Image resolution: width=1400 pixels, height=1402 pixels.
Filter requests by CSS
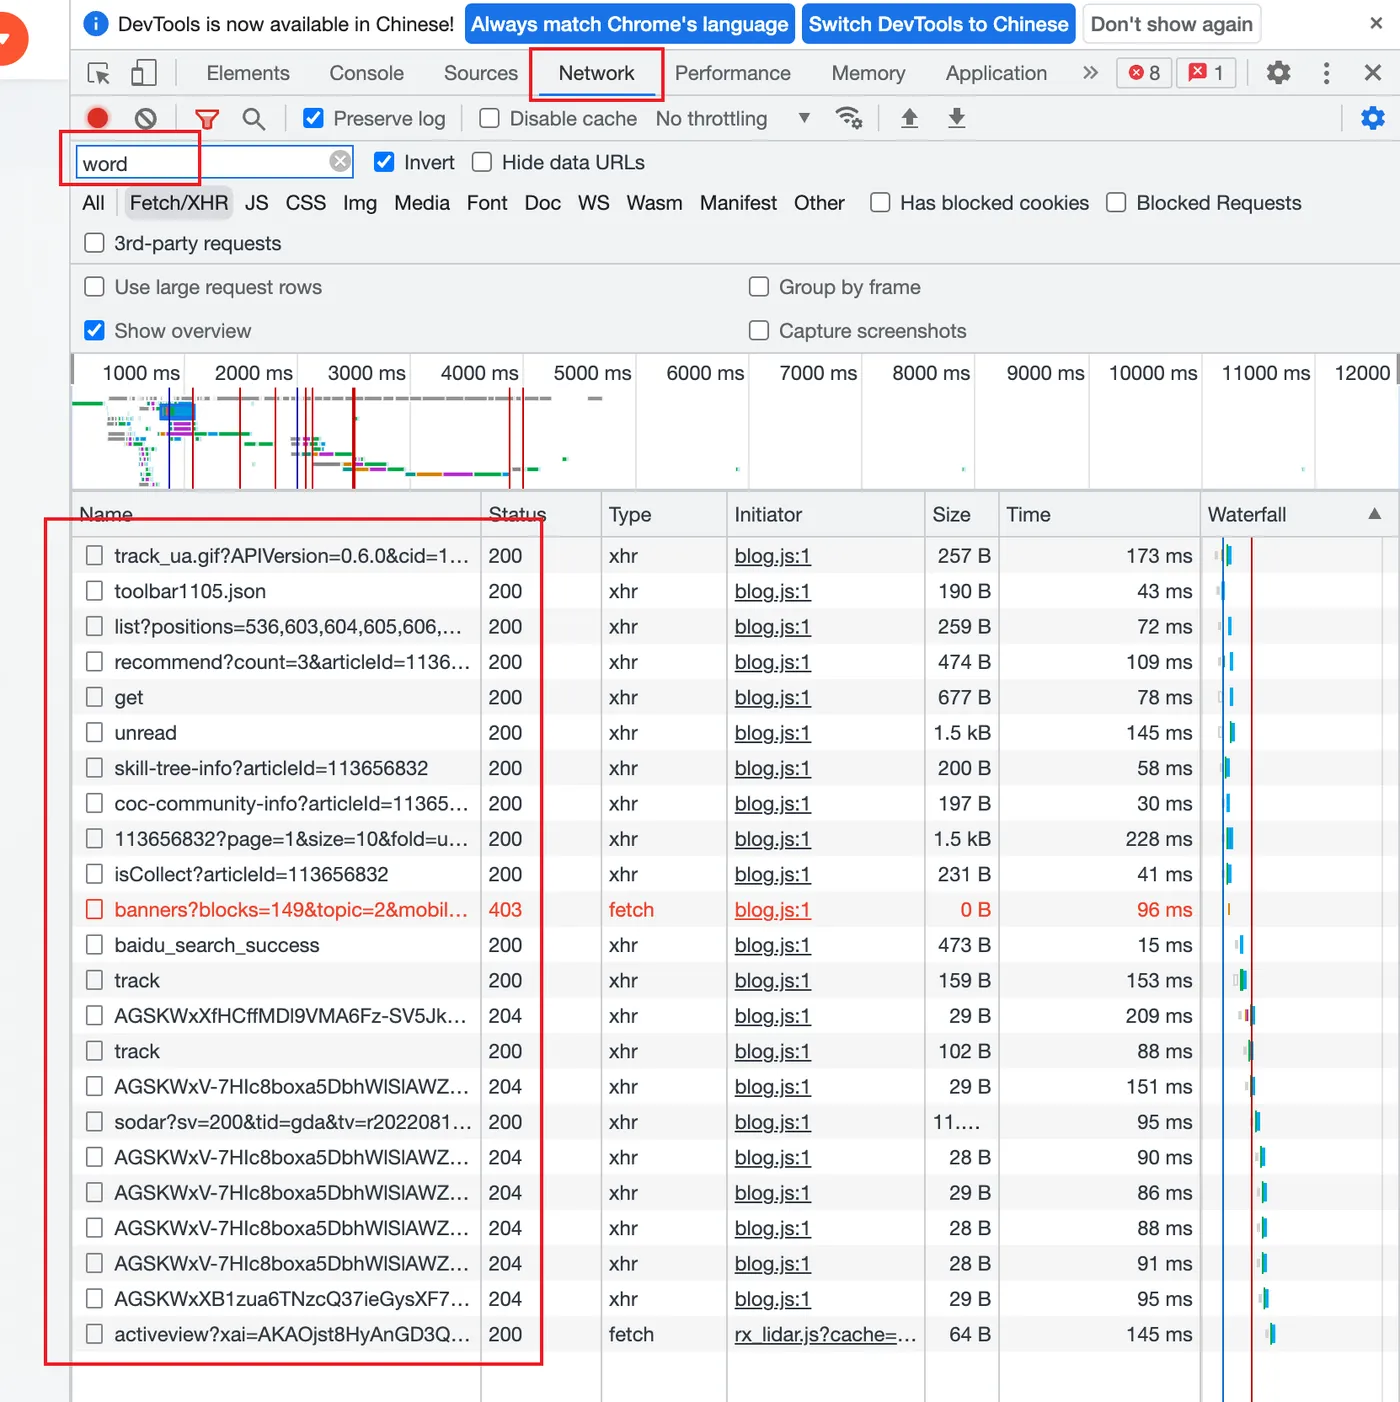coord(306,203)
